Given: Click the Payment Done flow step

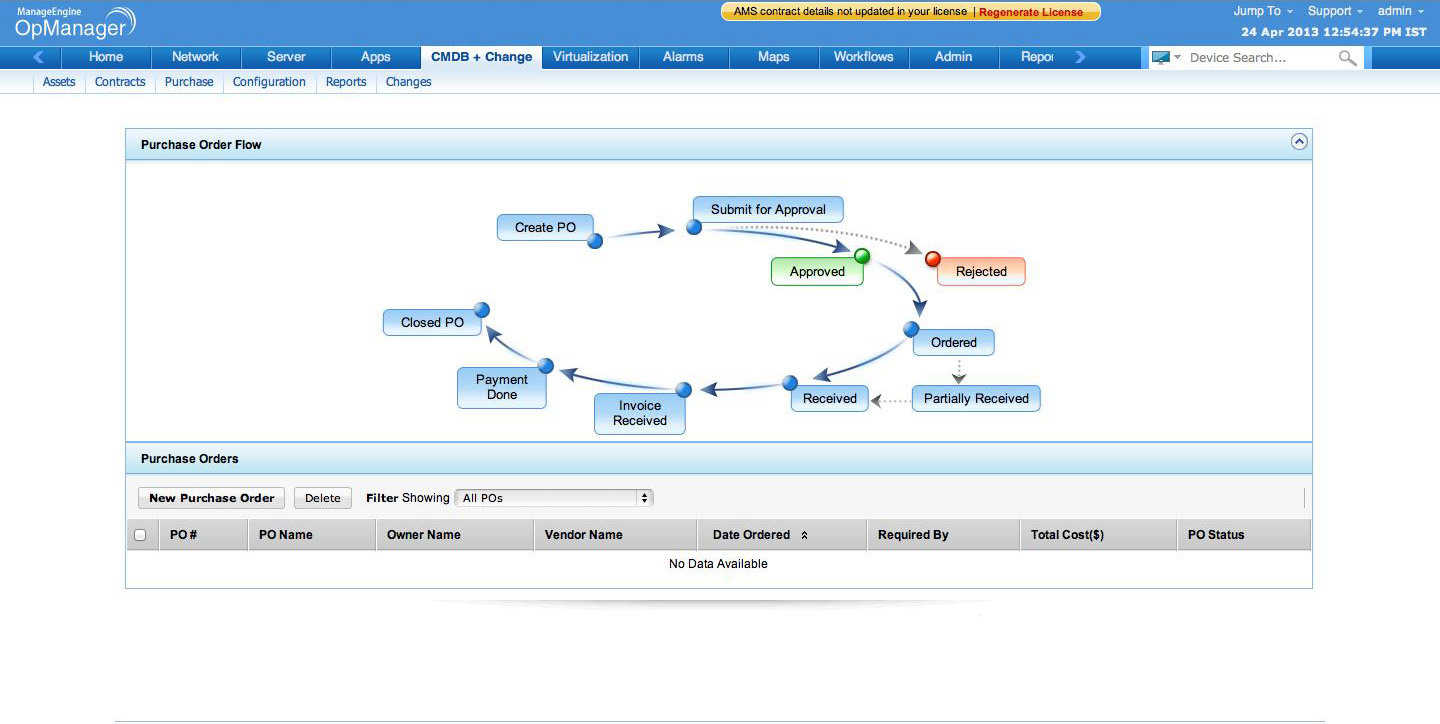Looking at the screenshot, I should click(x=502, y=387).
